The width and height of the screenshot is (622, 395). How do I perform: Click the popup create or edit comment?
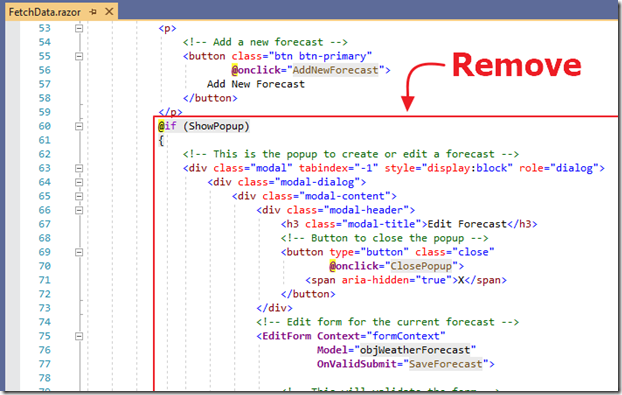coord(351,154)
